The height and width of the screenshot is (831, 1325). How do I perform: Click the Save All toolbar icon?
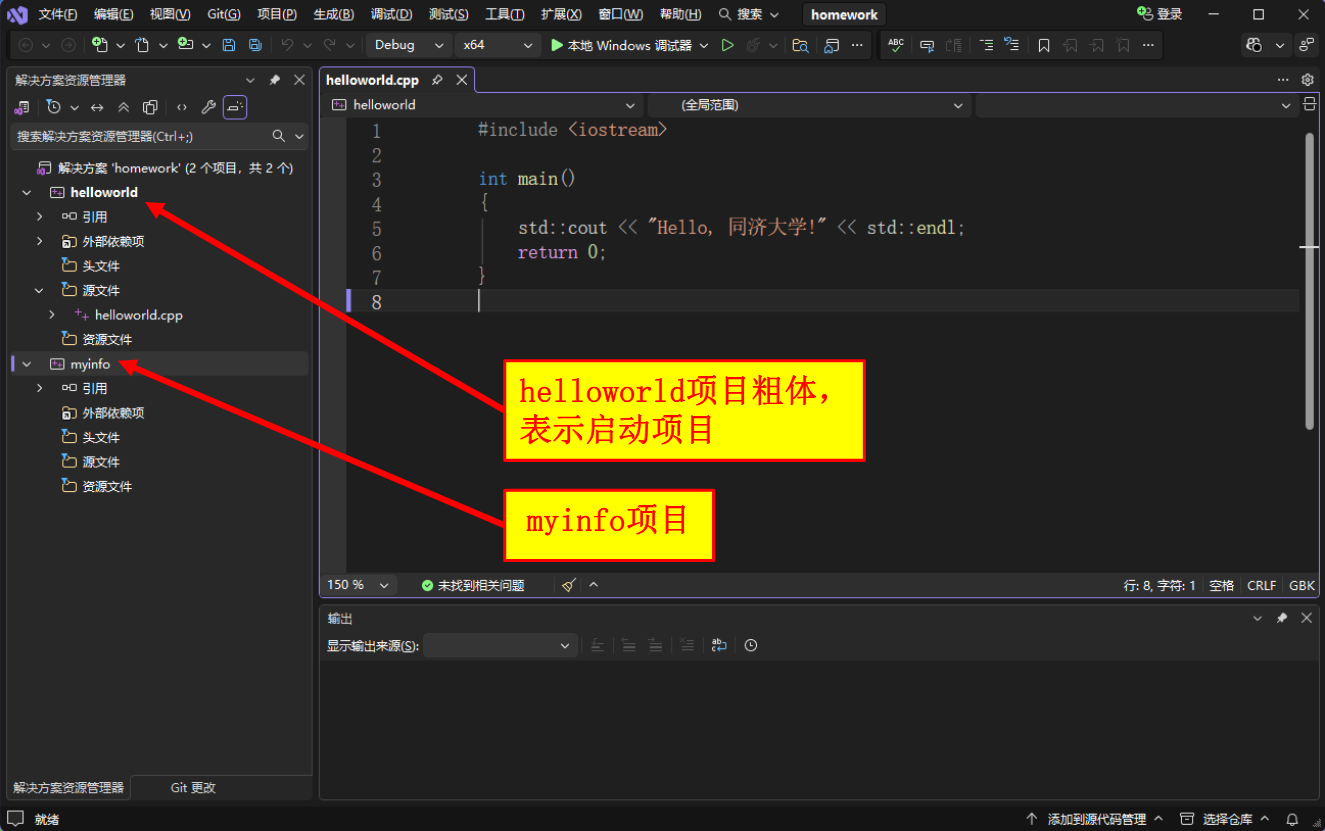(x=255, y=45)
